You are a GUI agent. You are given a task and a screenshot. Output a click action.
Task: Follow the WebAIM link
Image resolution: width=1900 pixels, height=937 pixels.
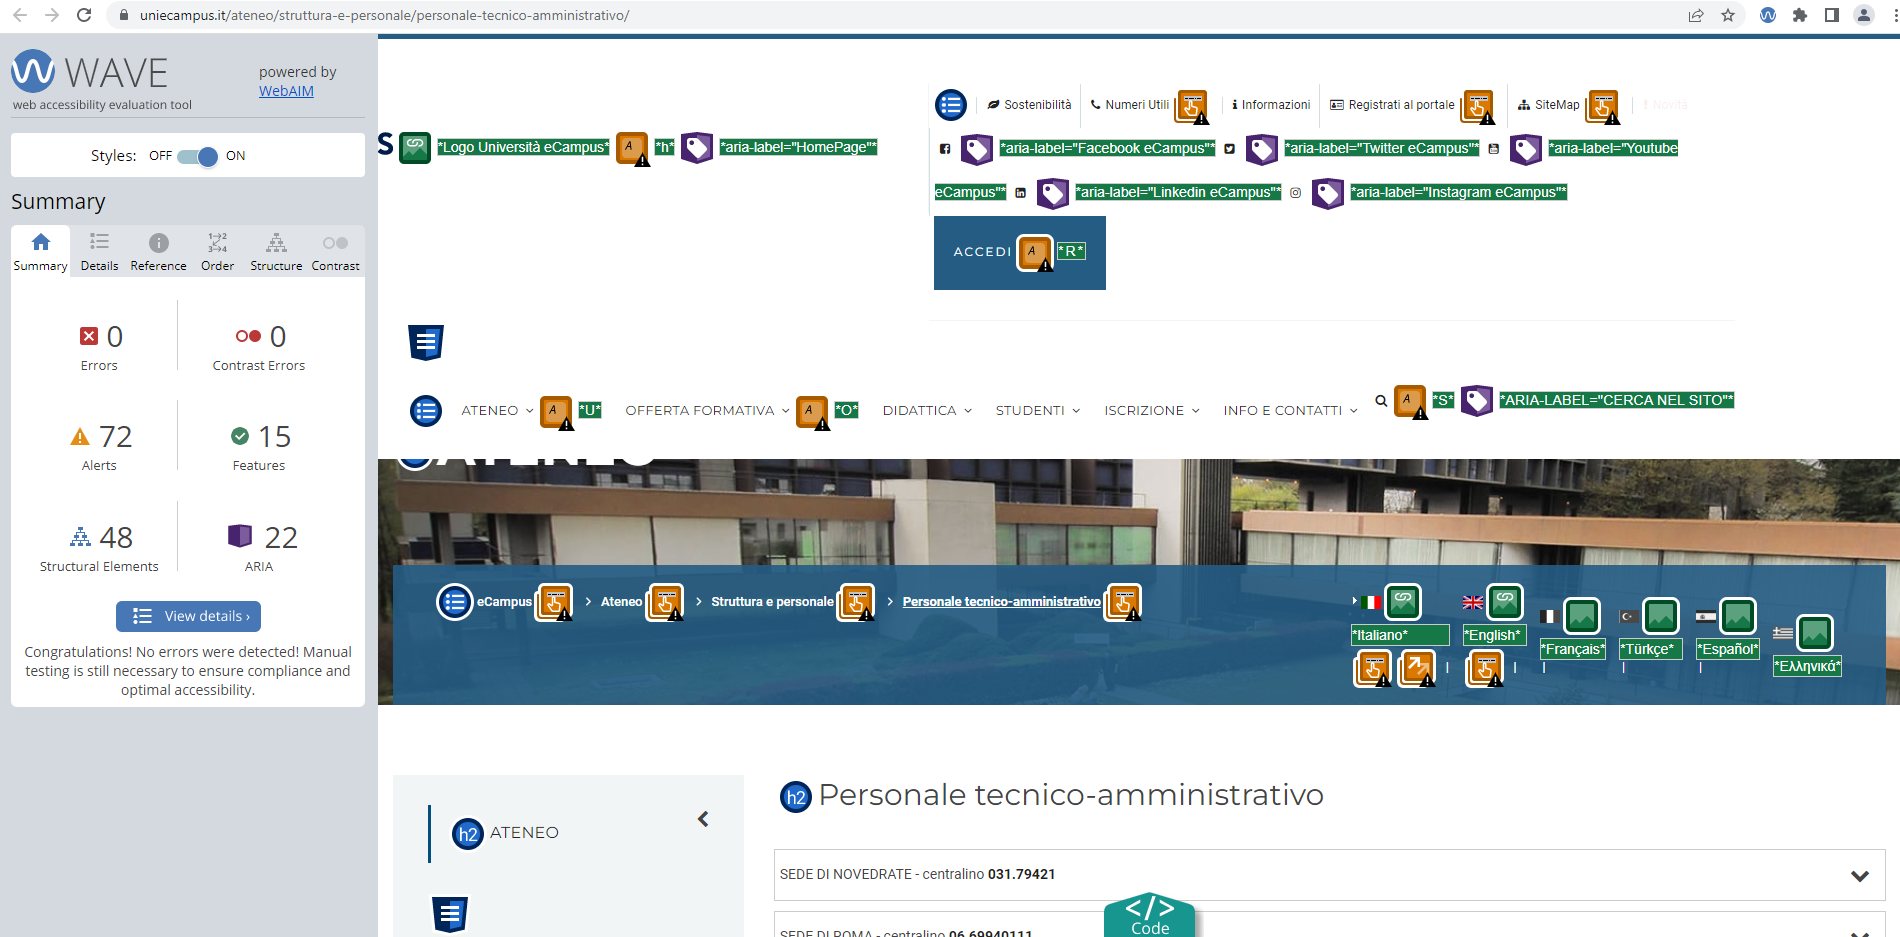[x=286, y=91]
